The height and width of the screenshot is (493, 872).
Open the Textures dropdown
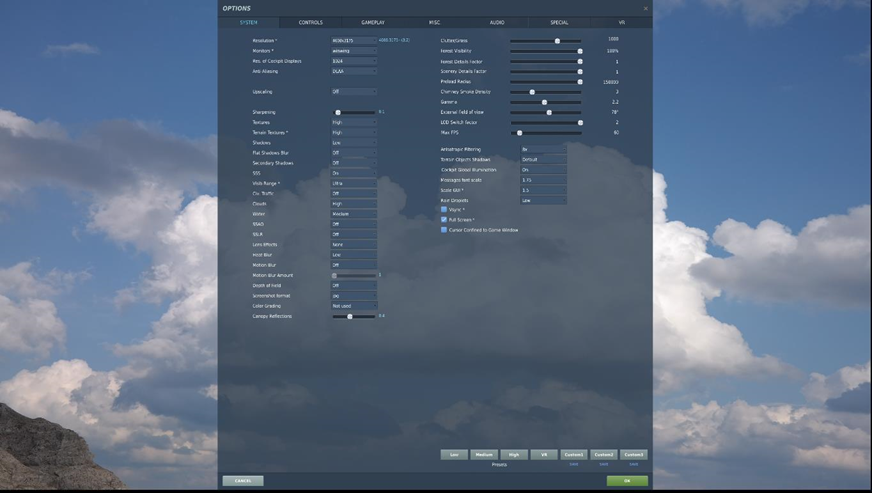click(354, 122)
